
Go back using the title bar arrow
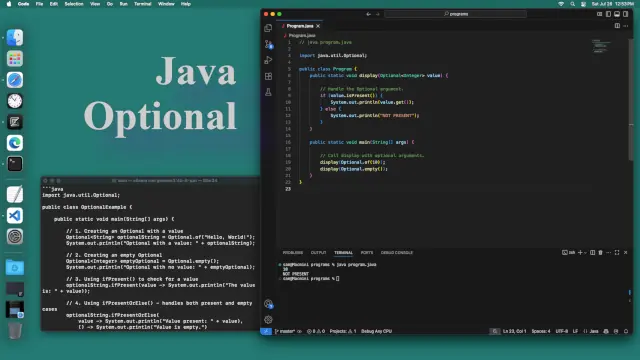[369, 14]
